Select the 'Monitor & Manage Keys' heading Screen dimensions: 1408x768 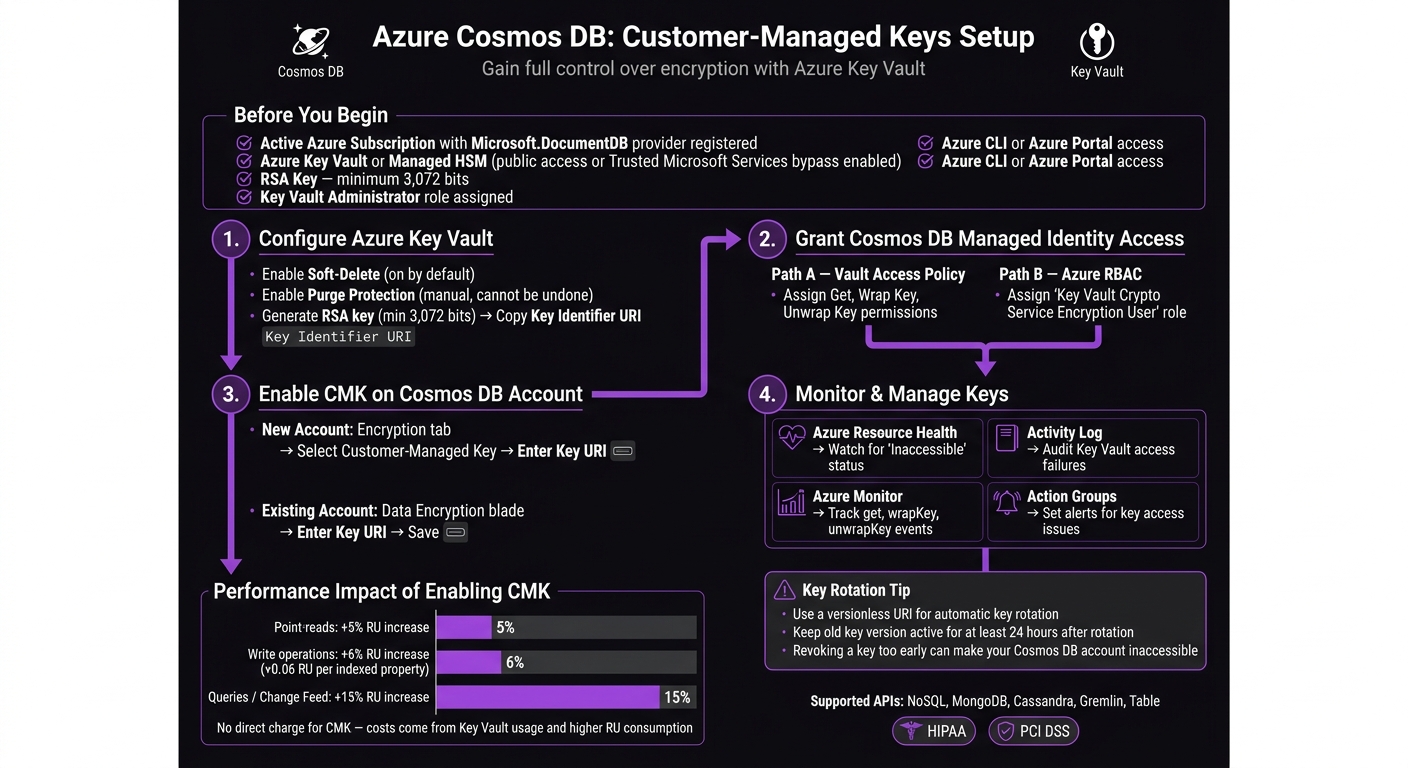[902, 394]
